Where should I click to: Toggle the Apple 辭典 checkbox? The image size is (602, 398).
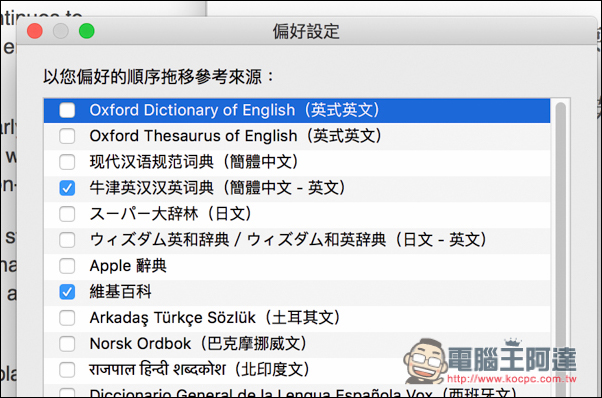coord(67,266)
